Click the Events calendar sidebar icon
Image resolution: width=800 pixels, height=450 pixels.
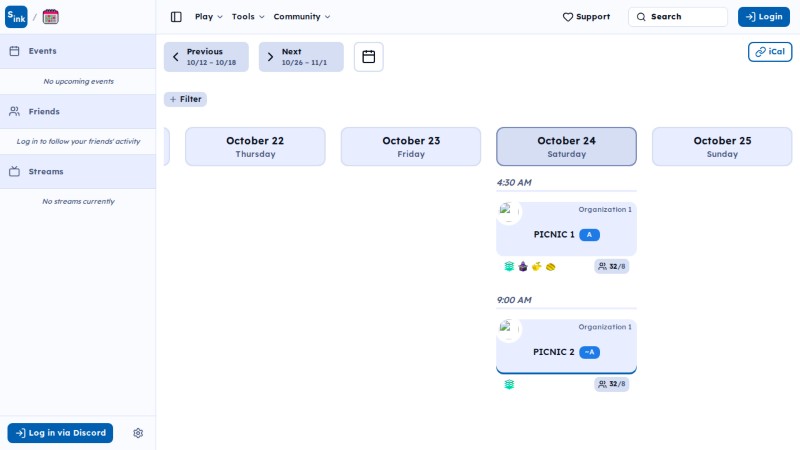click(14, 51)
